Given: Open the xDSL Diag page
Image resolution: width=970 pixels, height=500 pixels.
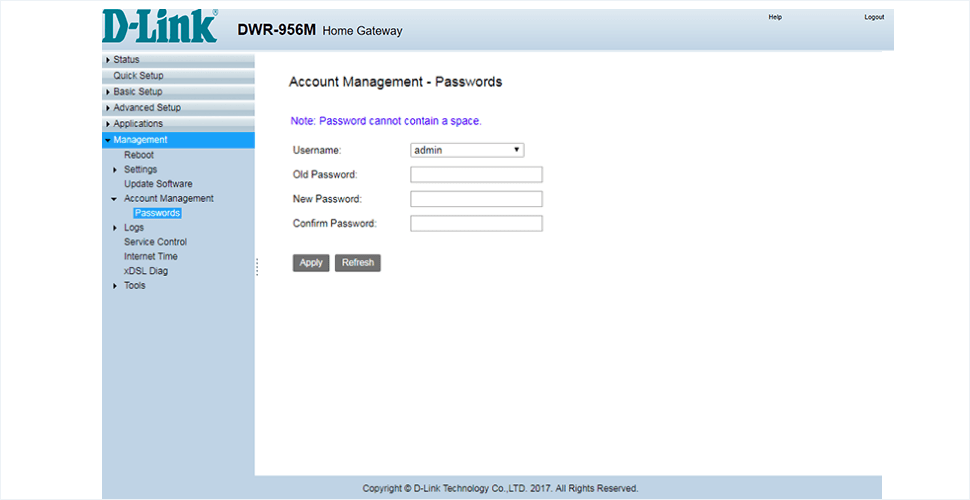Looking at the screenshot, I should pos(146,271).
